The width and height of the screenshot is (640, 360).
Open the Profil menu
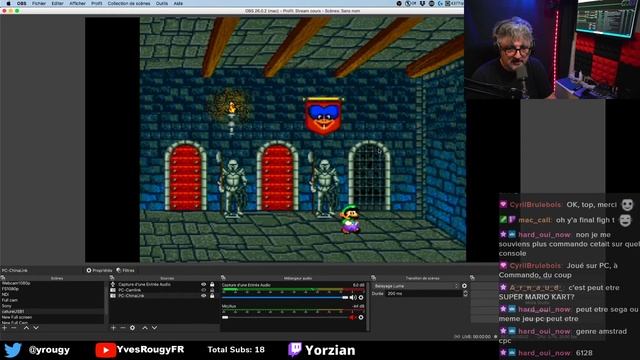(x=97, y=3)
